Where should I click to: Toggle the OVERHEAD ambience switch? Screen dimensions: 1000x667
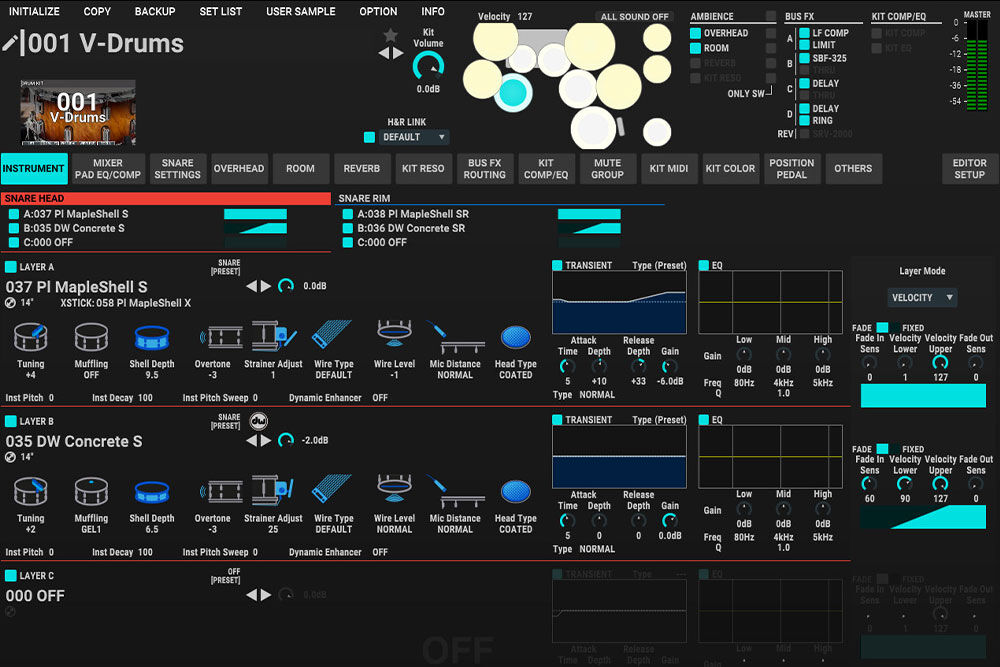695,33
